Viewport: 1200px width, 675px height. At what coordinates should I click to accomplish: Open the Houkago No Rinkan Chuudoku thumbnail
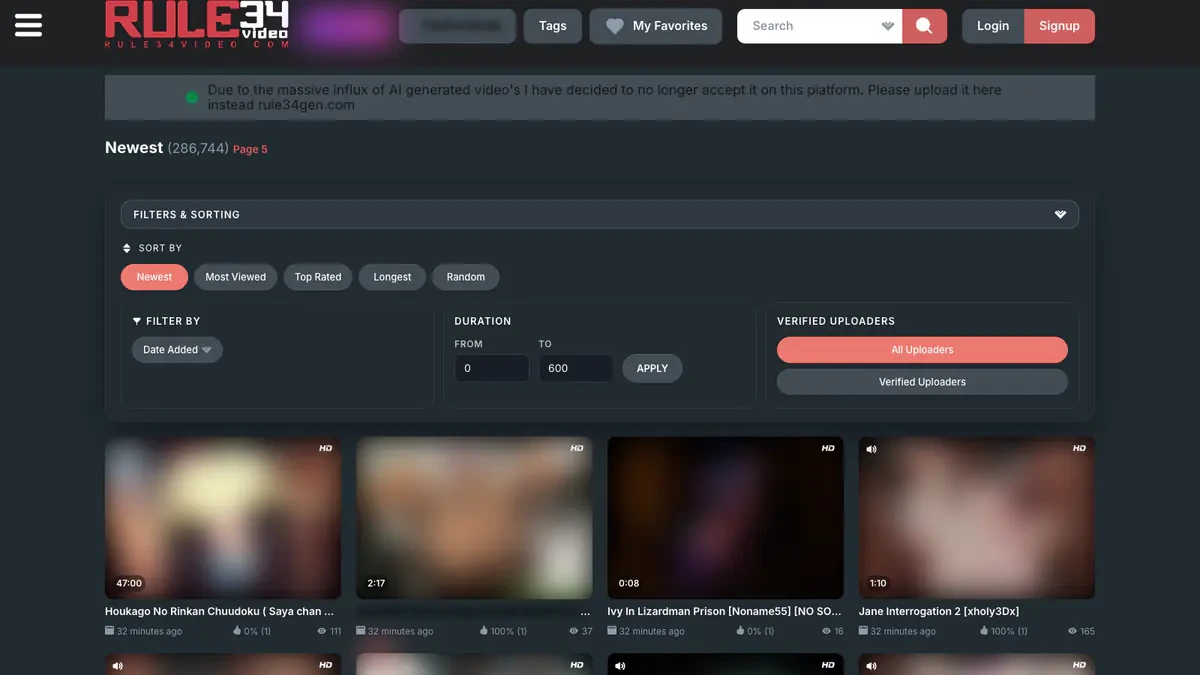click(223, 518)
